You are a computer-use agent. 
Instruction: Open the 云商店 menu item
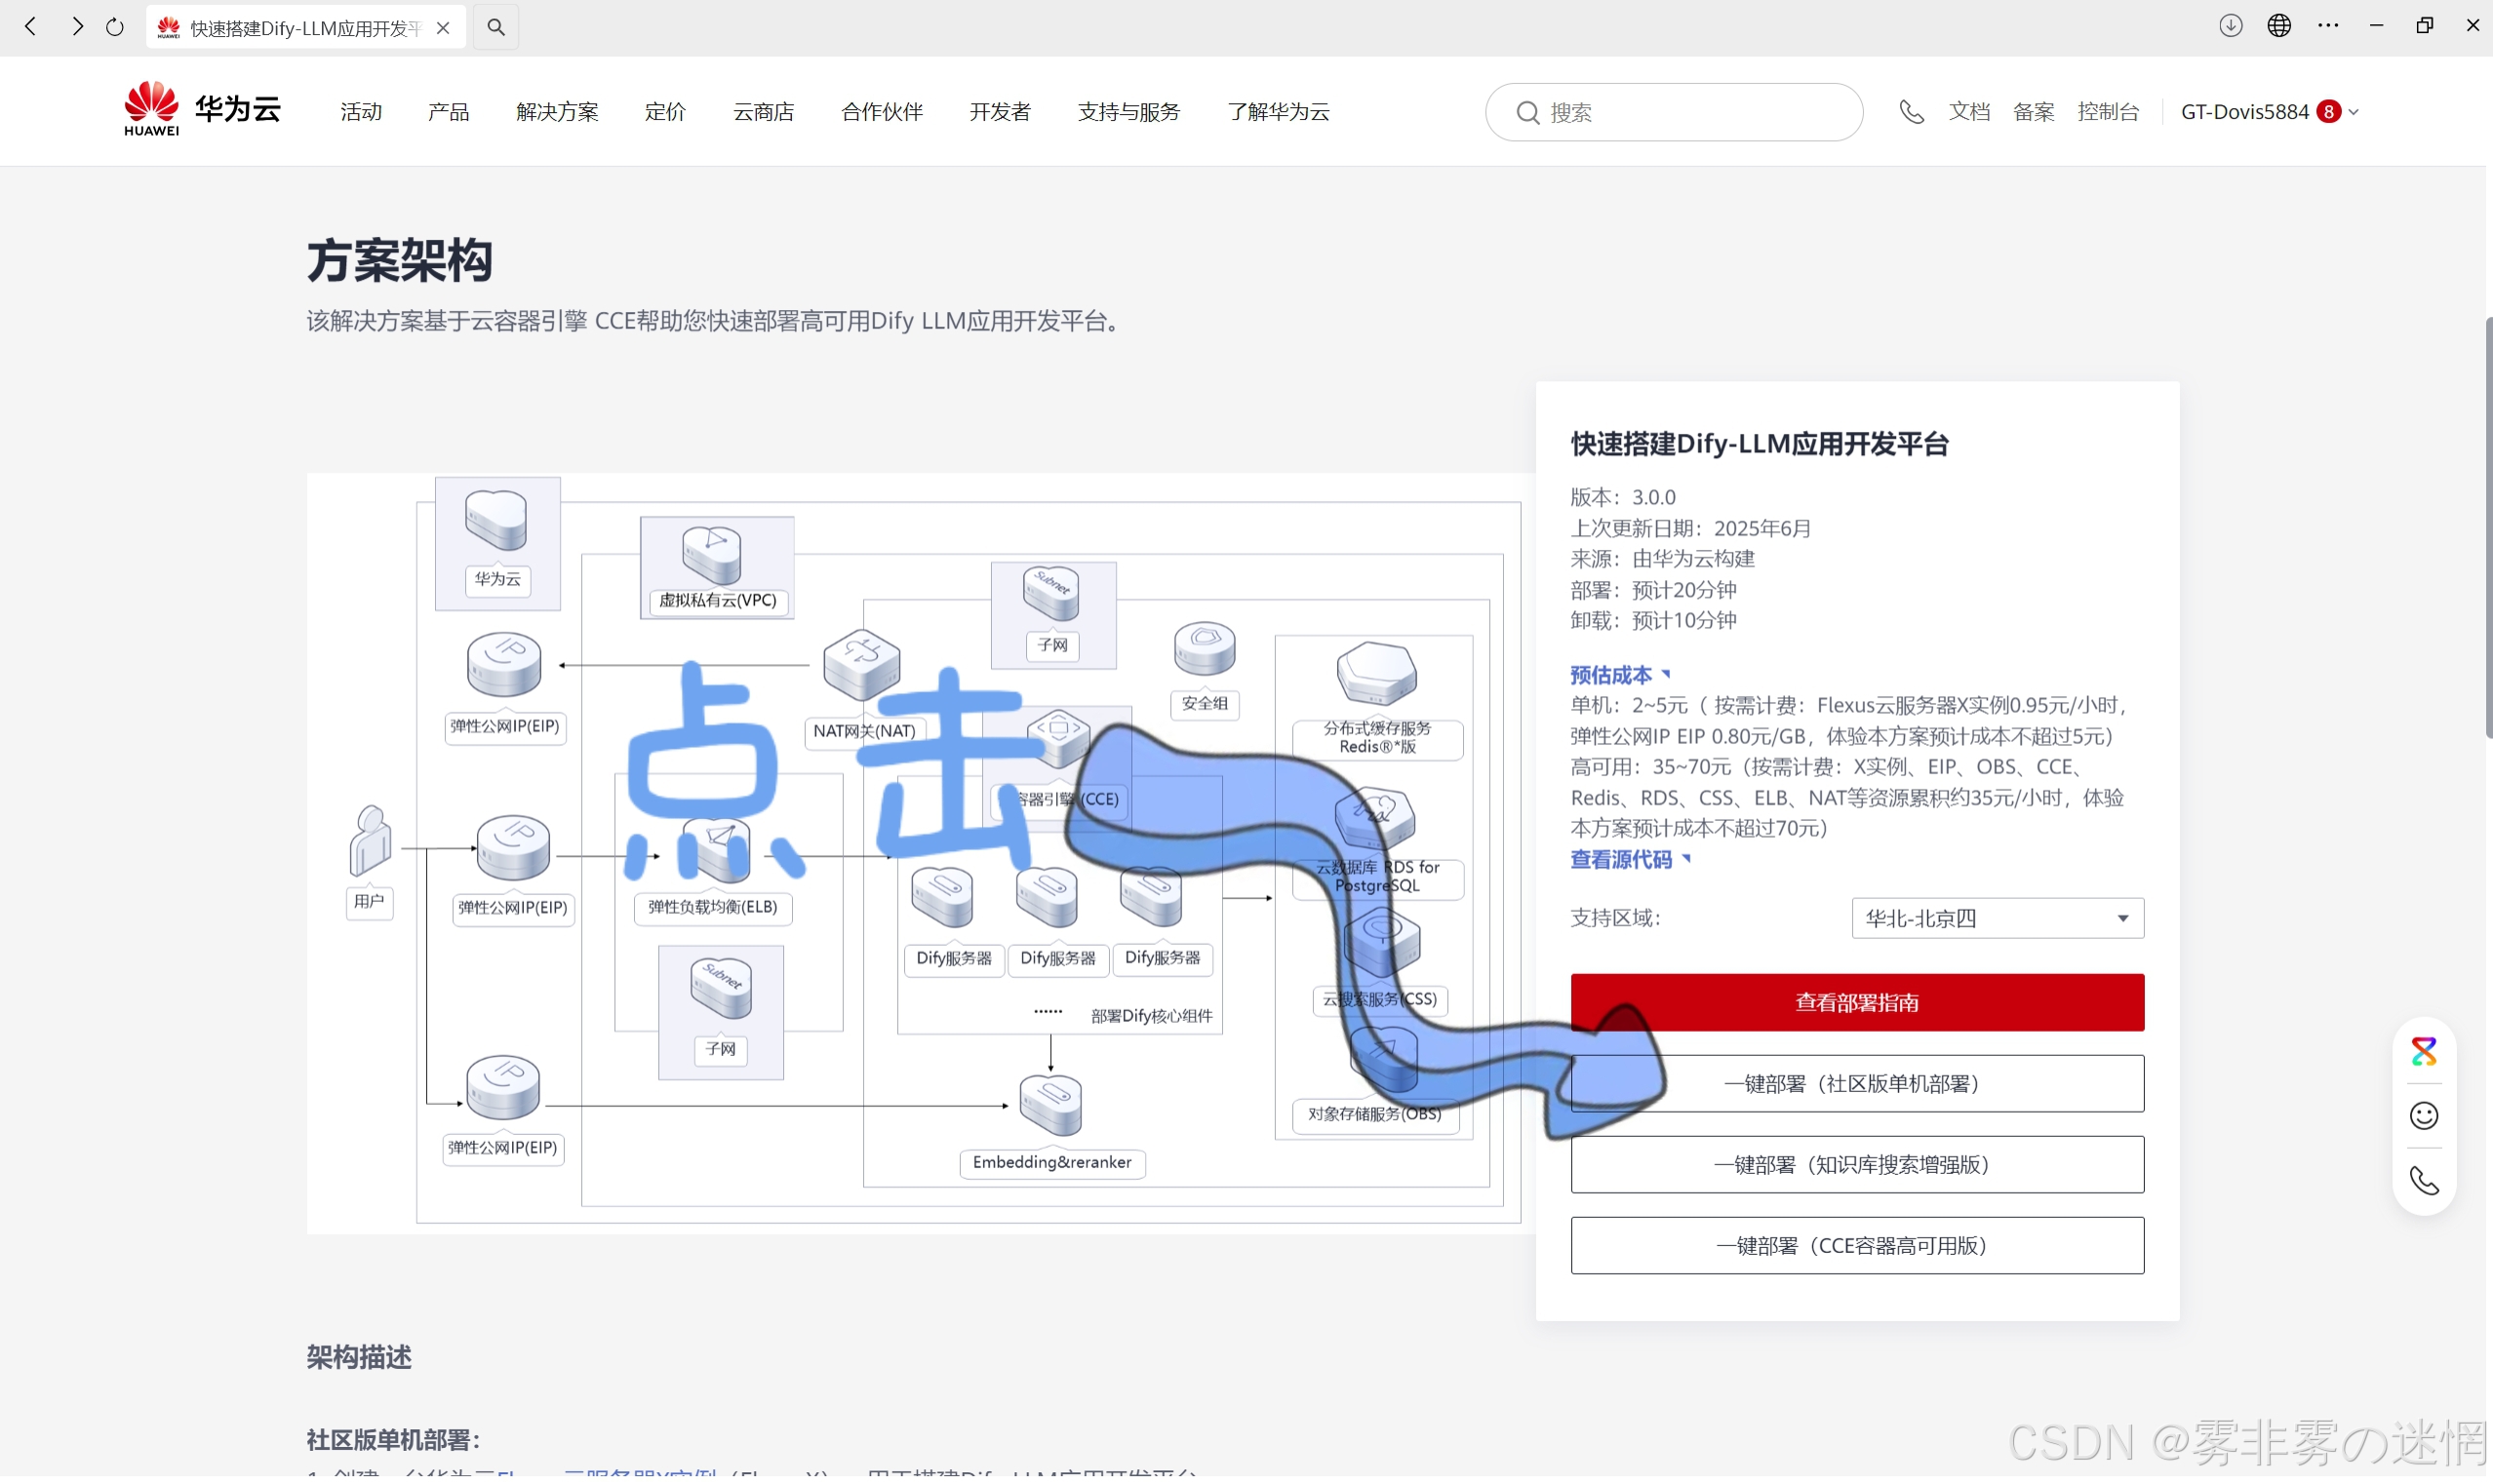click(764, 112)
